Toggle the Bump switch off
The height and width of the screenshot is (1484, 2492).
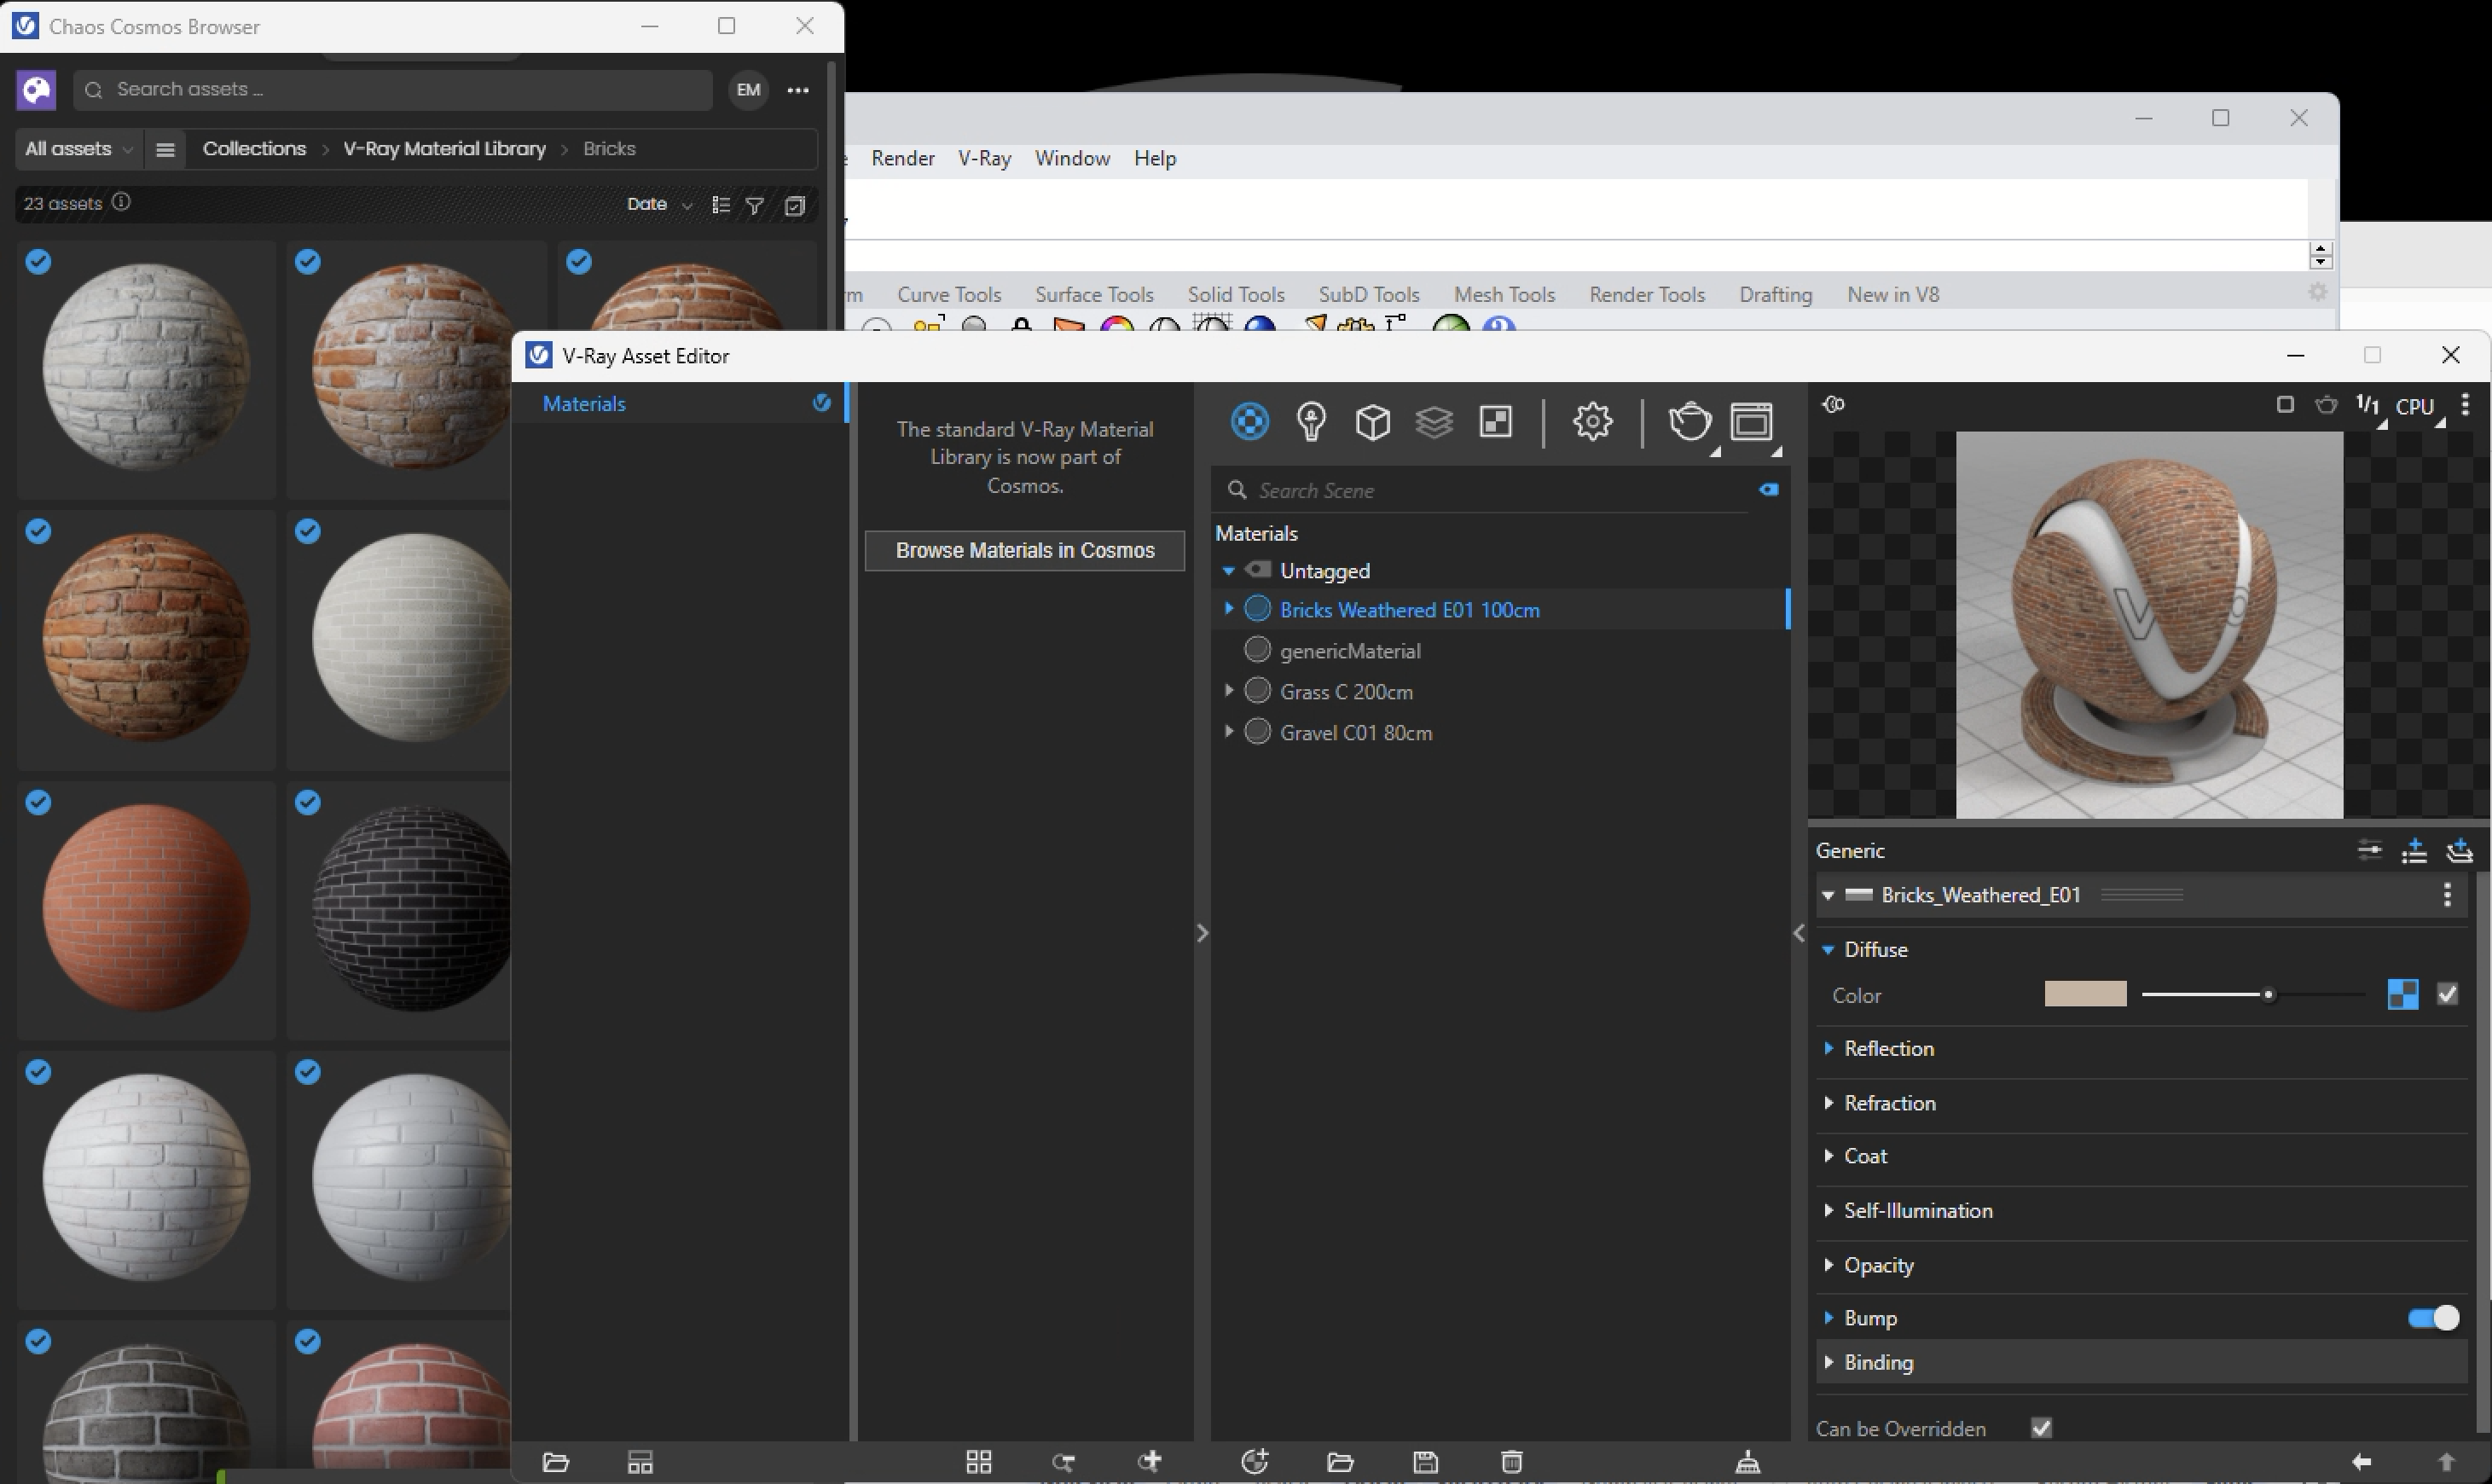pos(2432,1317)
